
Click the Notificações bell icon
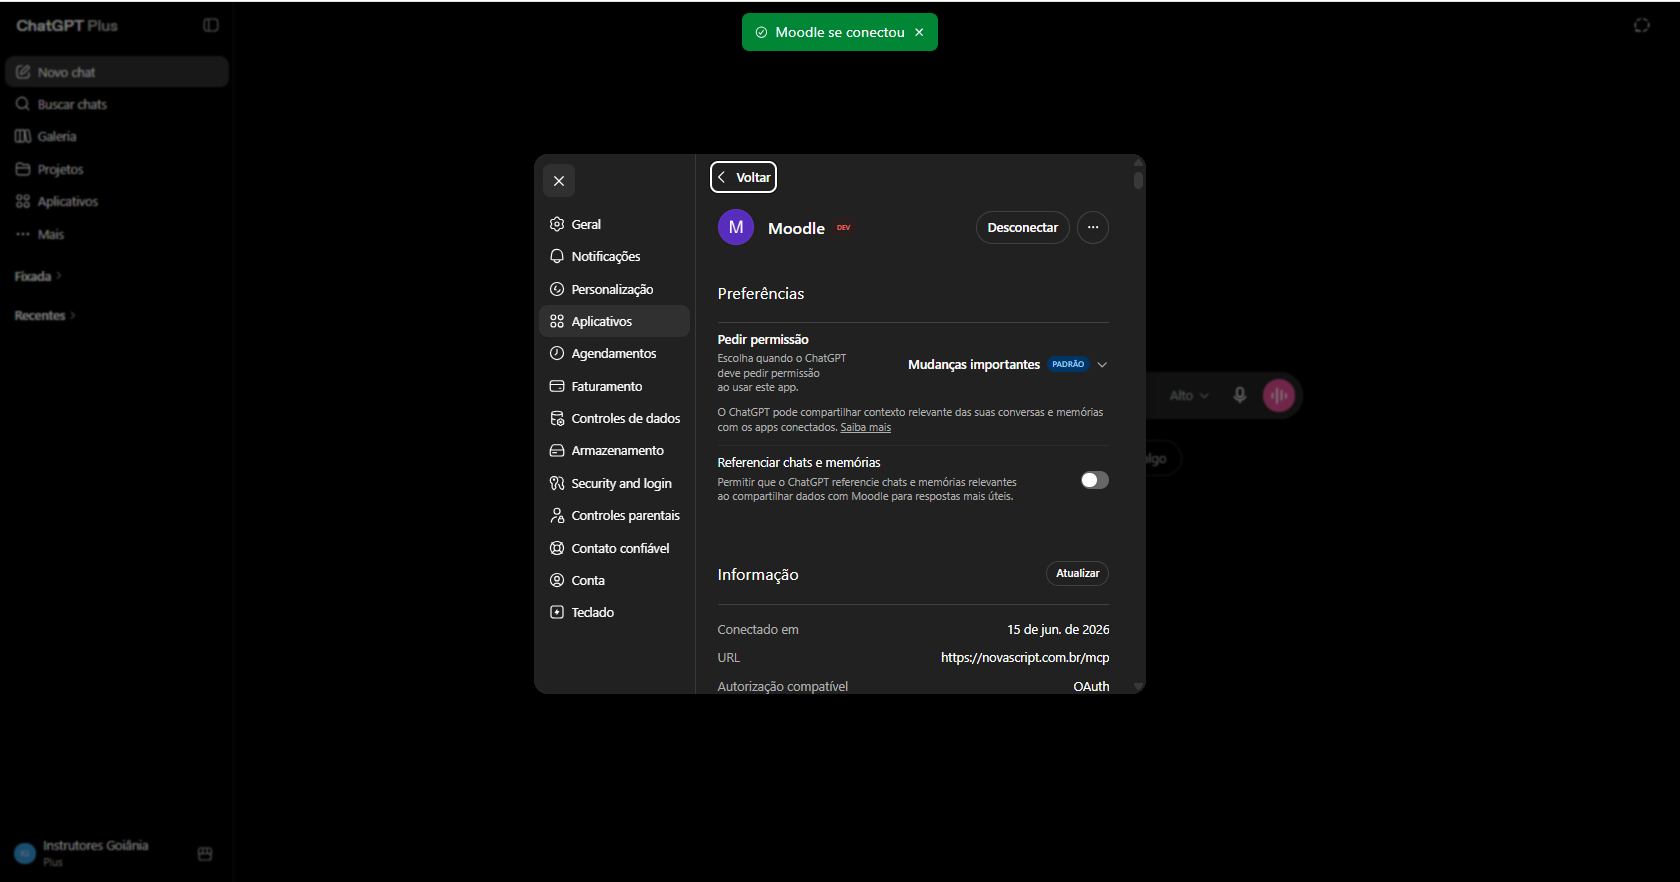[x=557, y=256]
